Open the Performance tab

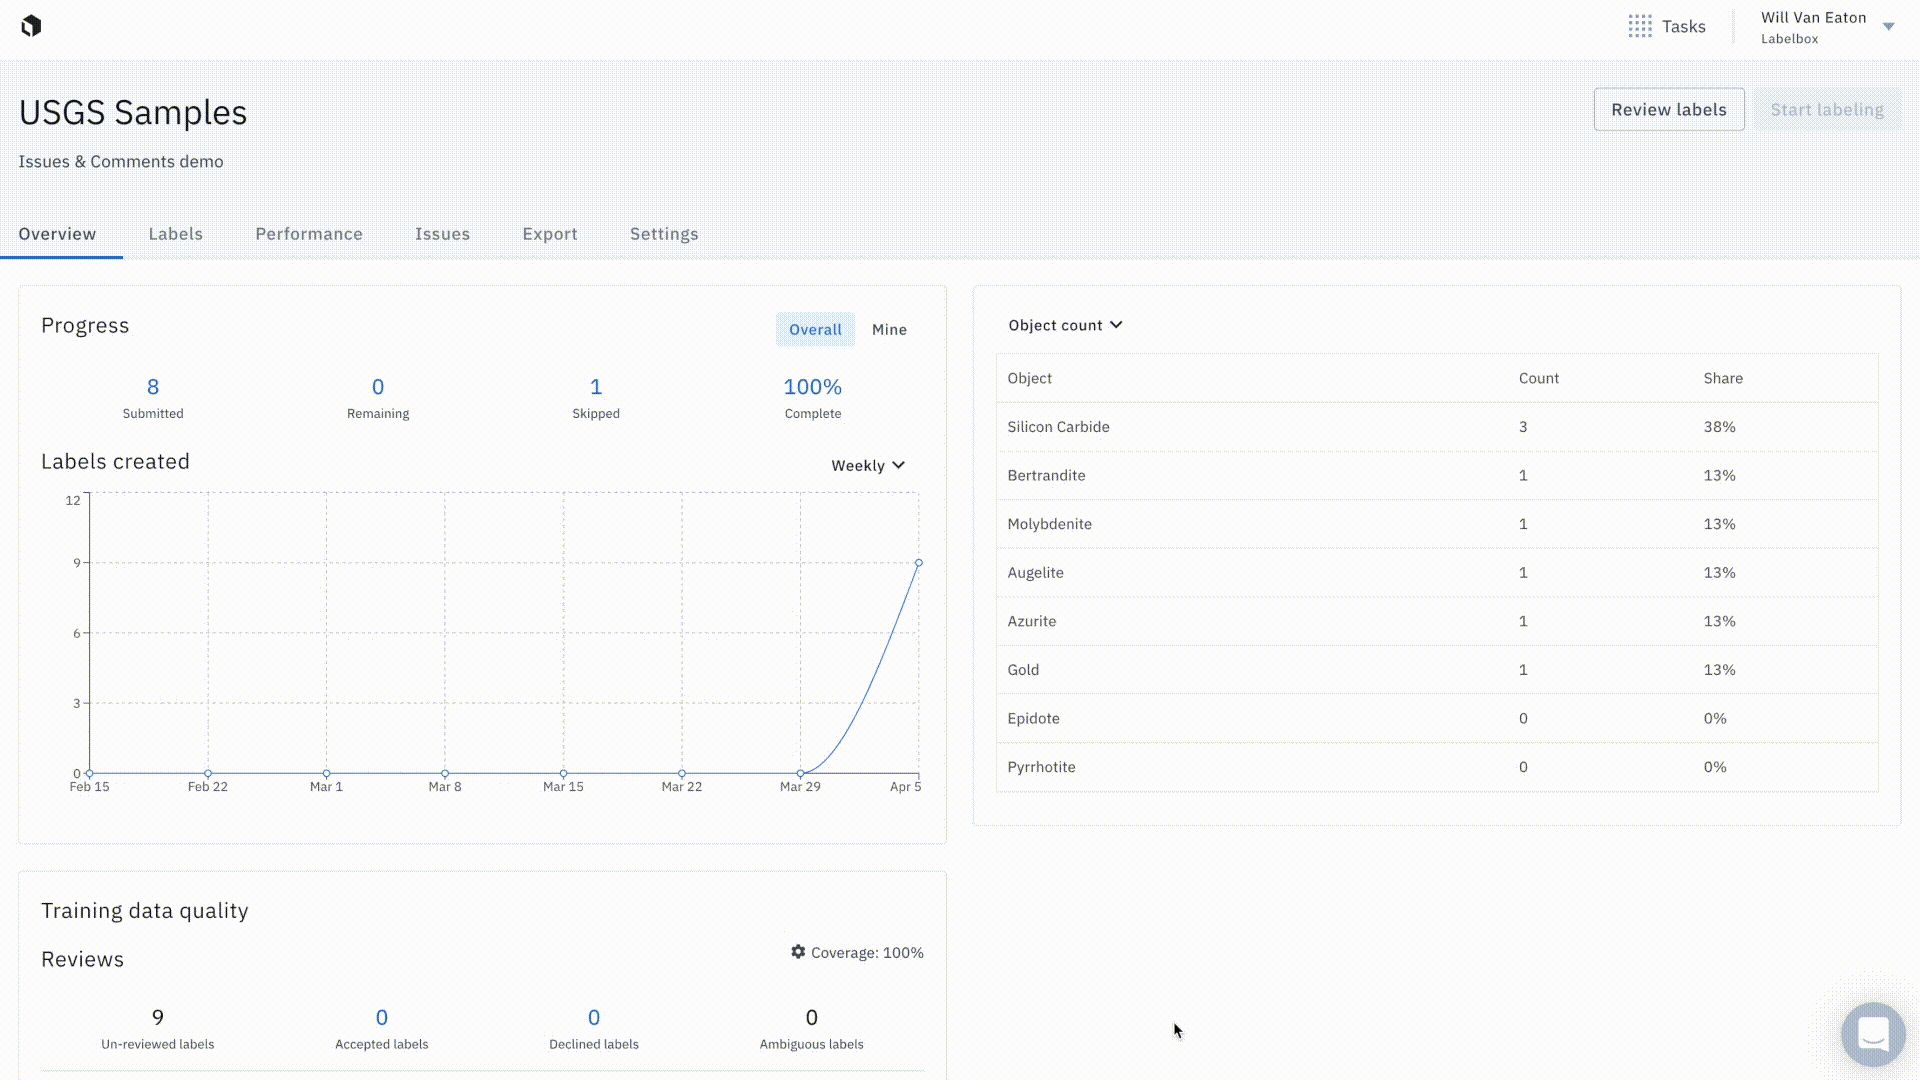click(309, 234)
